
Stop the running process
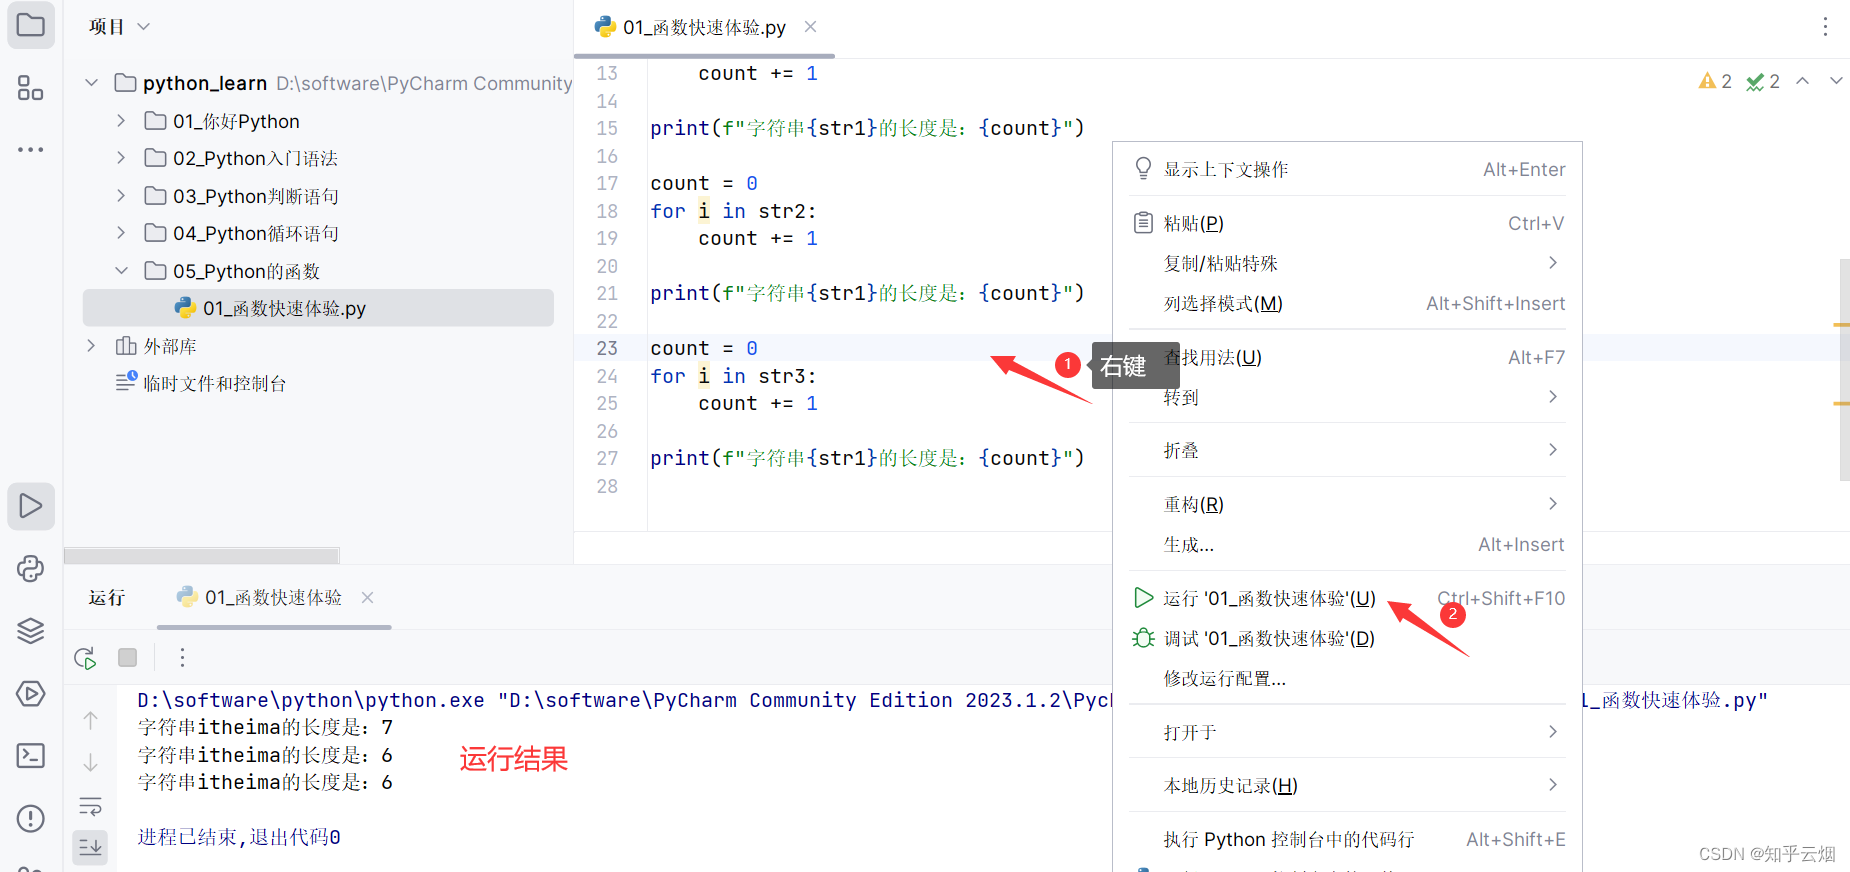tap(127, 658)
